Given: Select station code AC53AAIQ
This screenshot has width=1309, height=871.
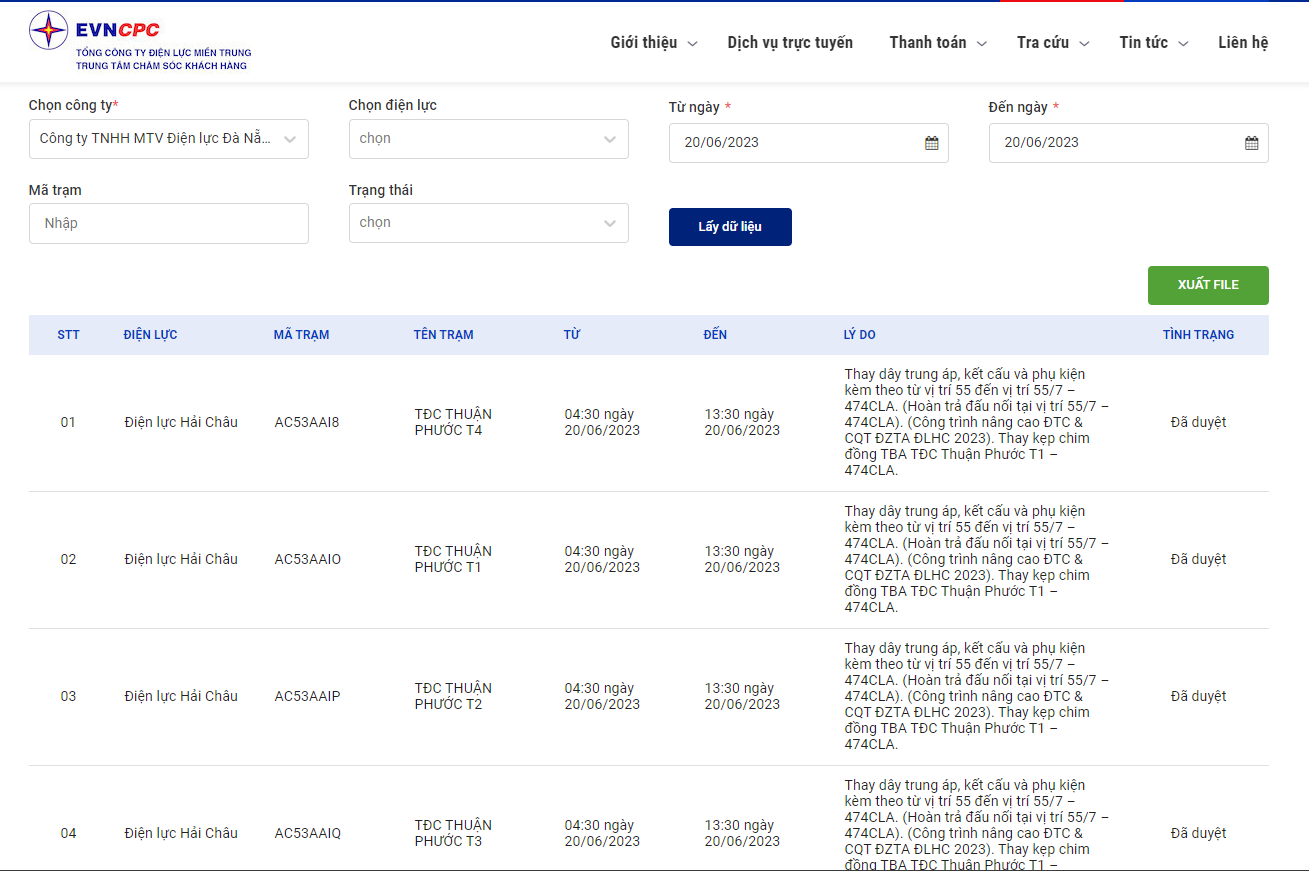Looking at the screenshot, I should point(308,833).
